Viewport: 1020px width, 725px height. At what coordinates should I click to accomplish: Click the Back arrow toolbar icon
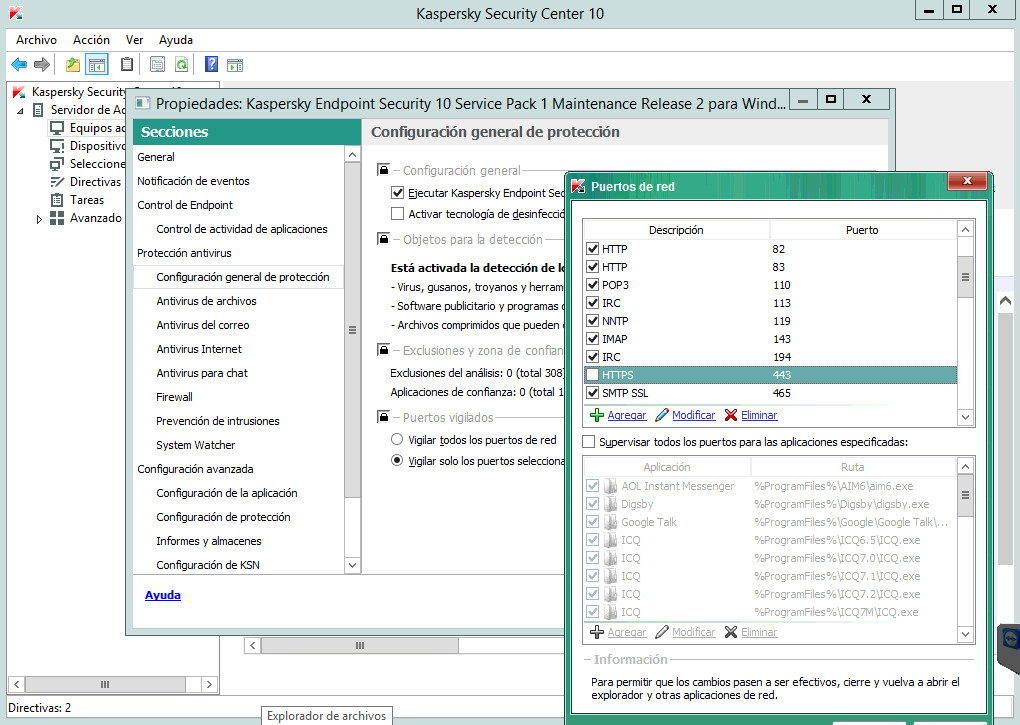[19, 65]
